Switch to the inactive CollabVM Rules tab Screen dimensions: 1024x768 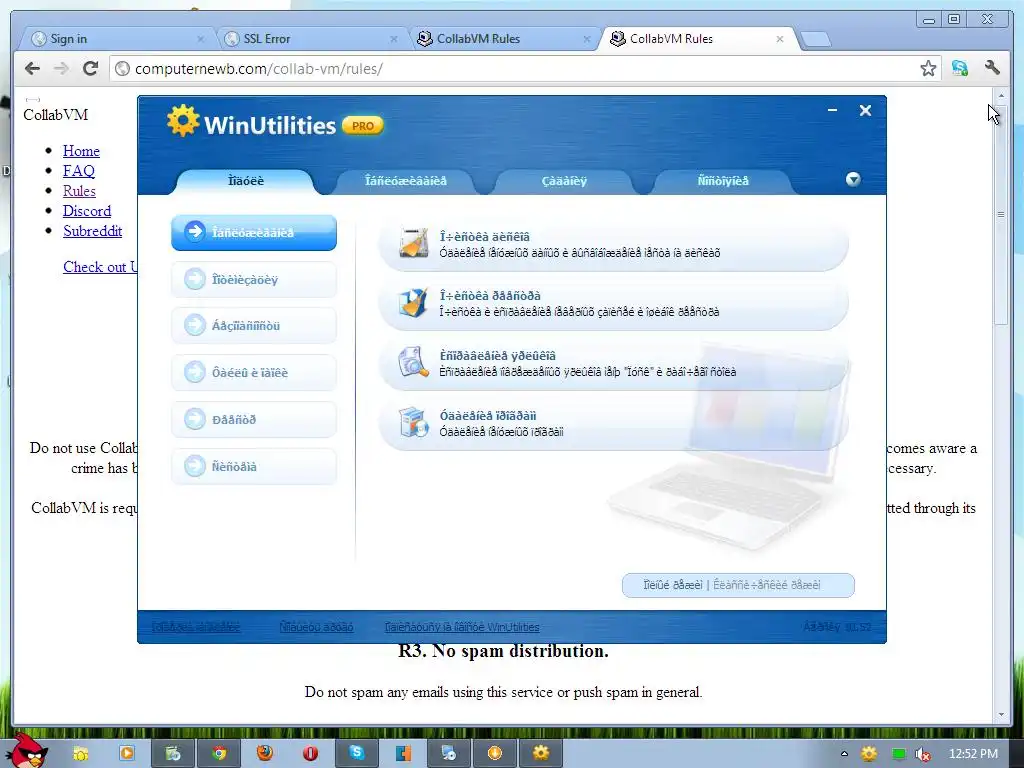(x=503, y=39)
